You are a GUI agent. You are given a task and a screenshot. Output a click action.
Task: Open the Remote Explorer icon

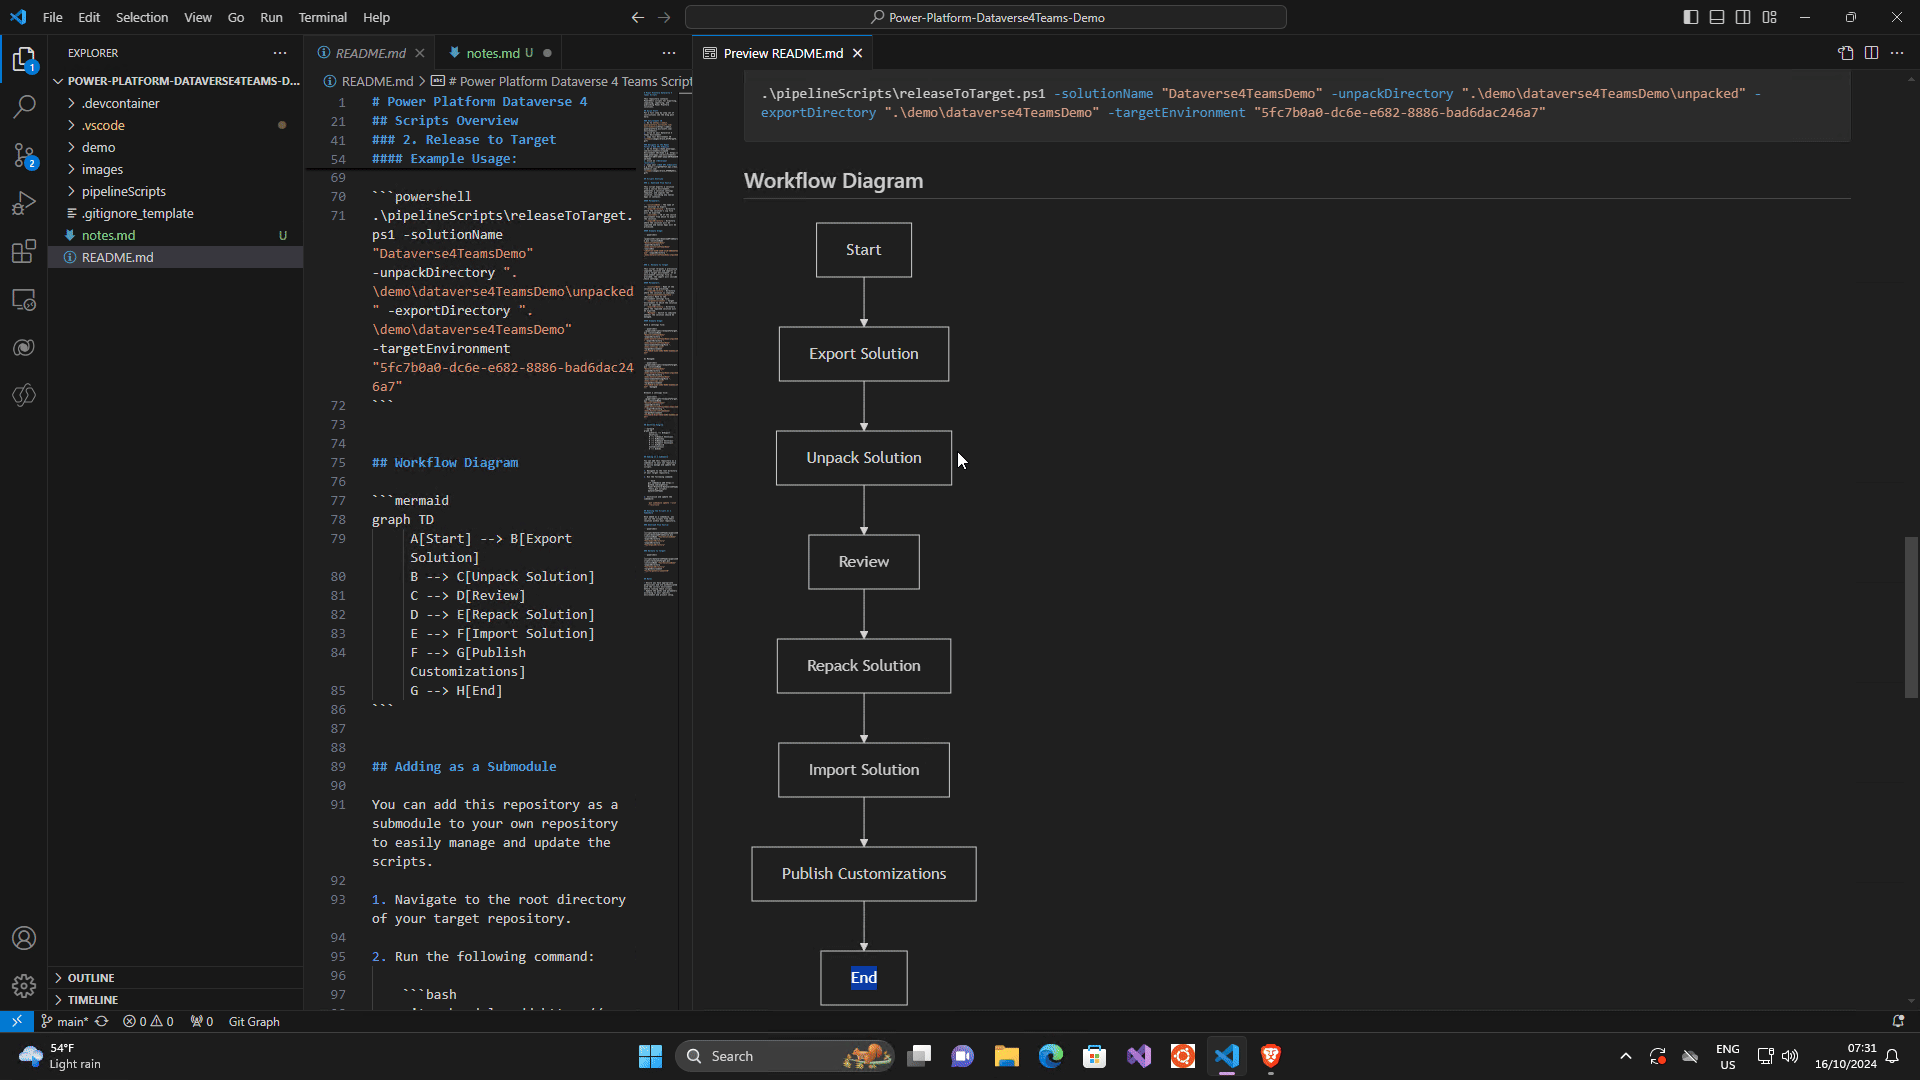coord(24,299)
